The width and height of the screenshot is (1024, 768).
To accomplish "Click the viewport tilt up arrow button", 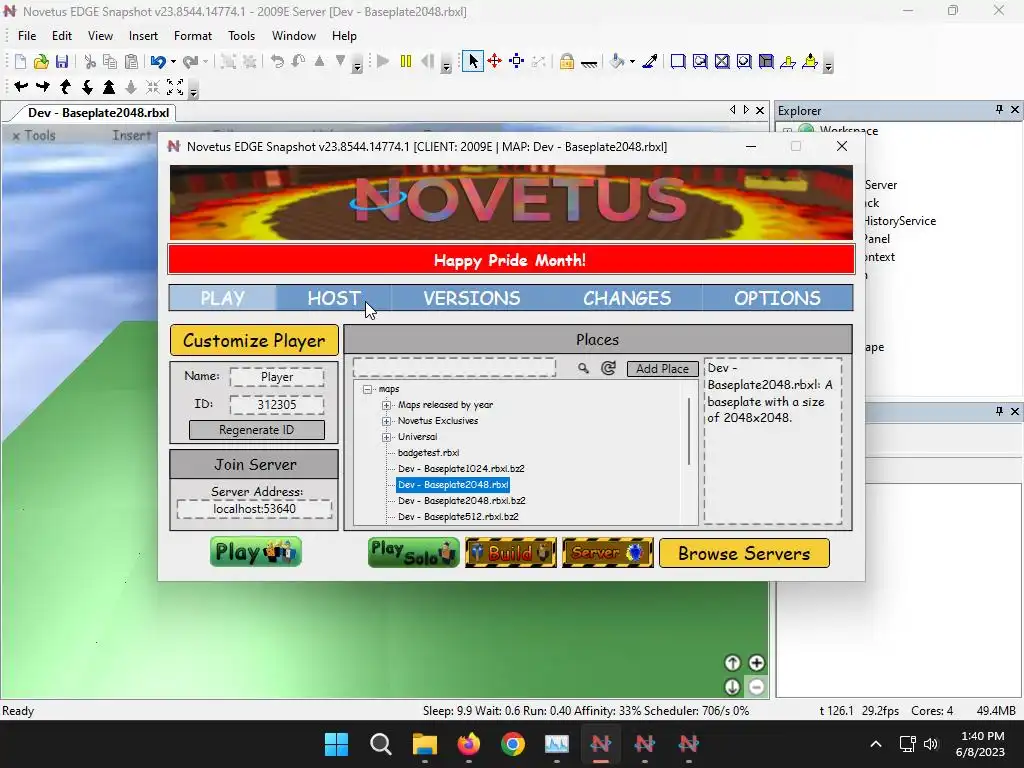I will tap(732, 663).
